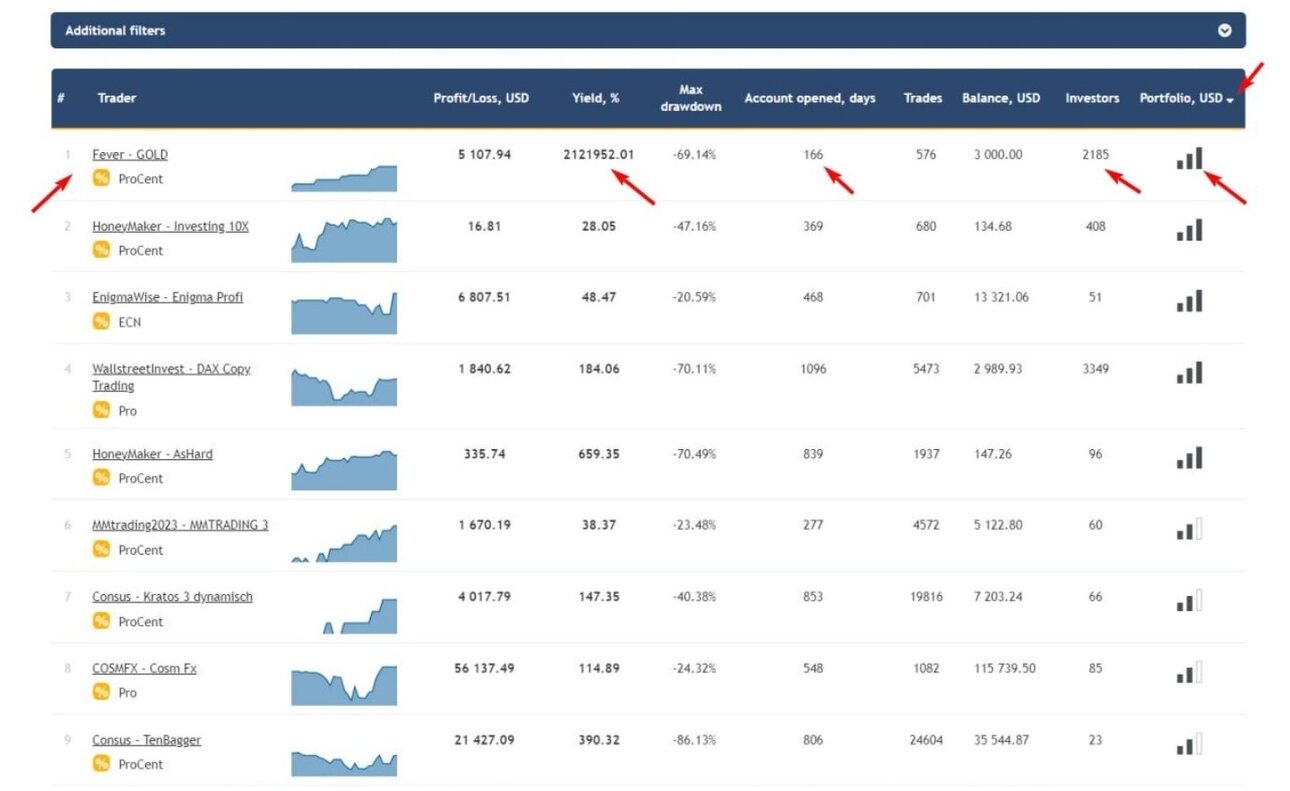Click the portfolio bars icon for COSMFX

coord(1189,672)
